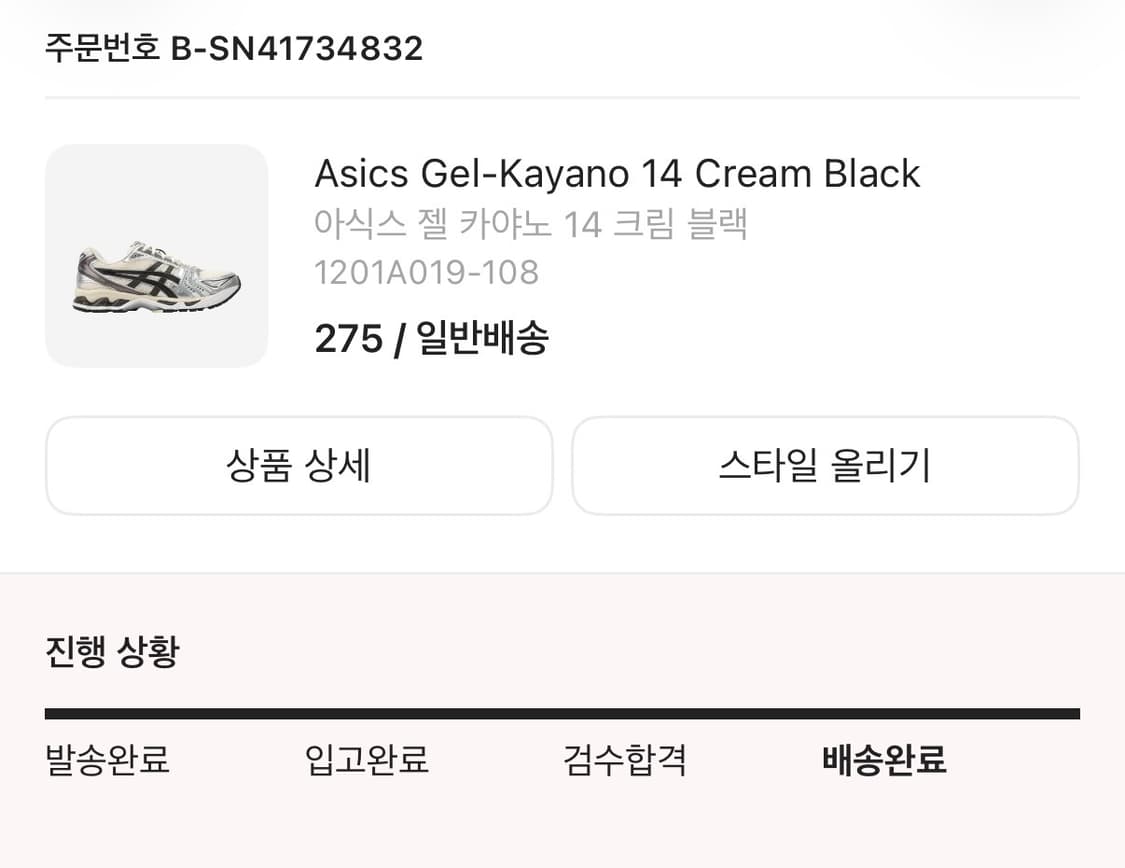Click 스타일 올리기 to upload a style
The width and height of the screenshot is (1125, 868).
(x=824, y=466)
